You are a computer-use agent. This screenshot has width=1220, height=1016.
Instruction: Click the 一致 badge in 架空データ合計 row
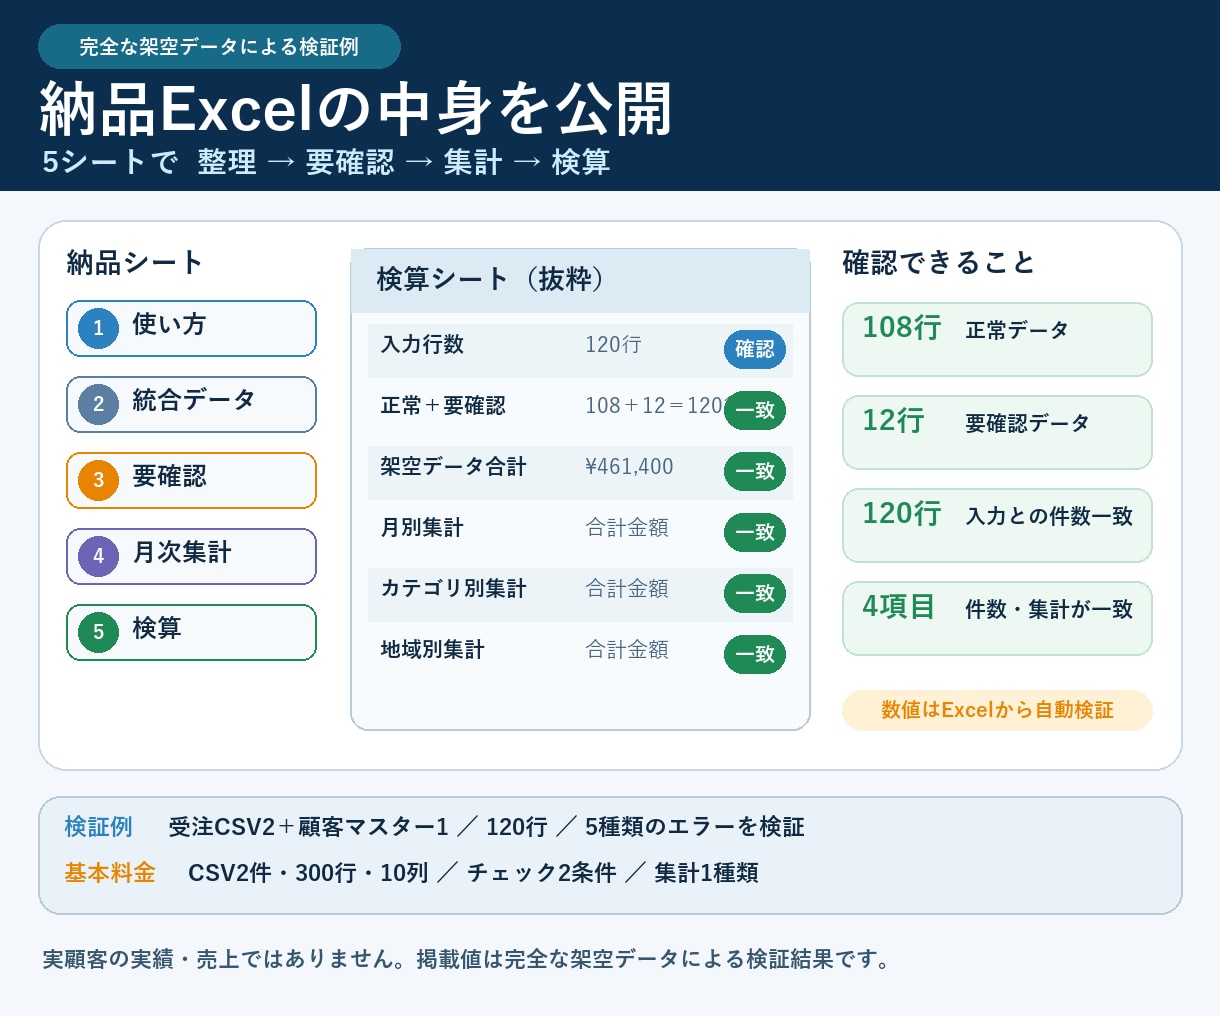pyautogui.click(x=755, y=471)
